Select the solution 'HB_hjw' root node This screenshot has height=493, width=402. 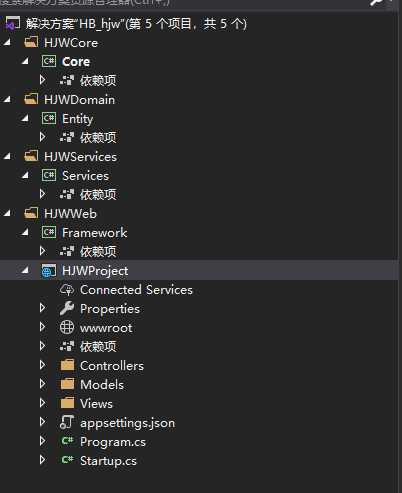coord(136,24)
